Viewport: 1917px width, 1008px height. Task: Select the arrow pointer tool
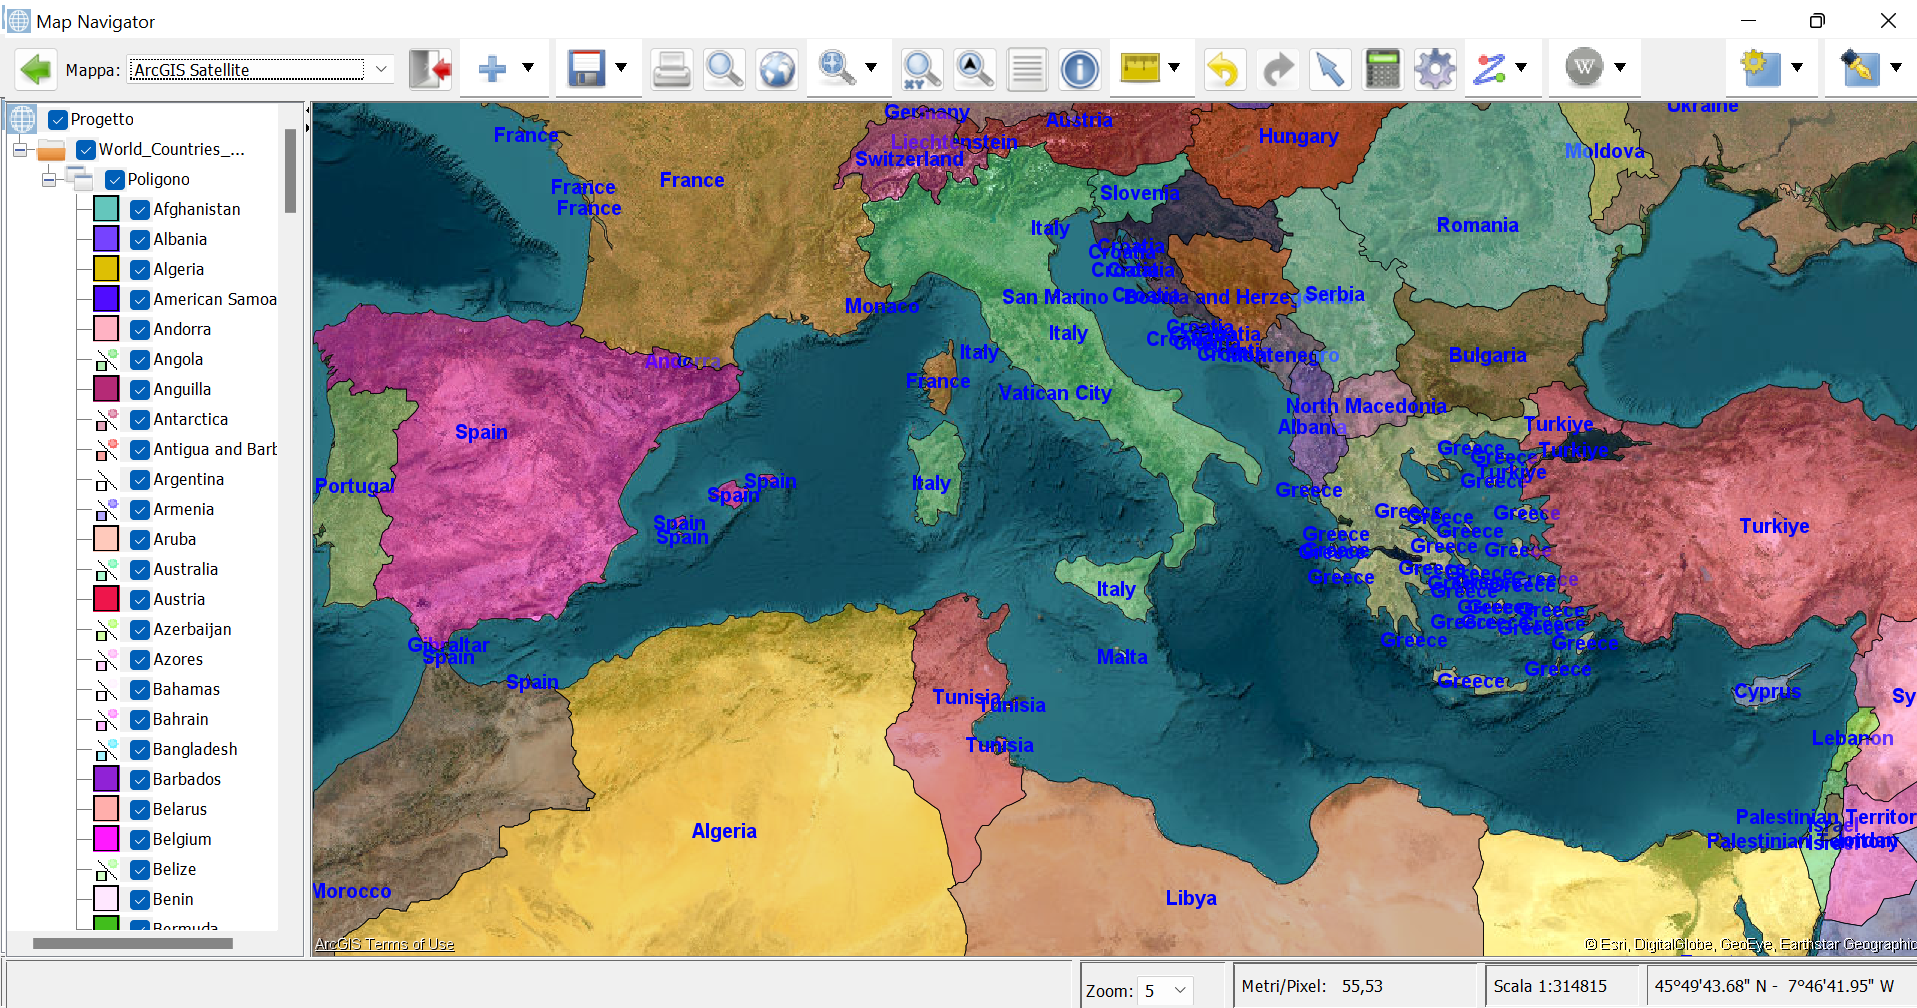1330,70
